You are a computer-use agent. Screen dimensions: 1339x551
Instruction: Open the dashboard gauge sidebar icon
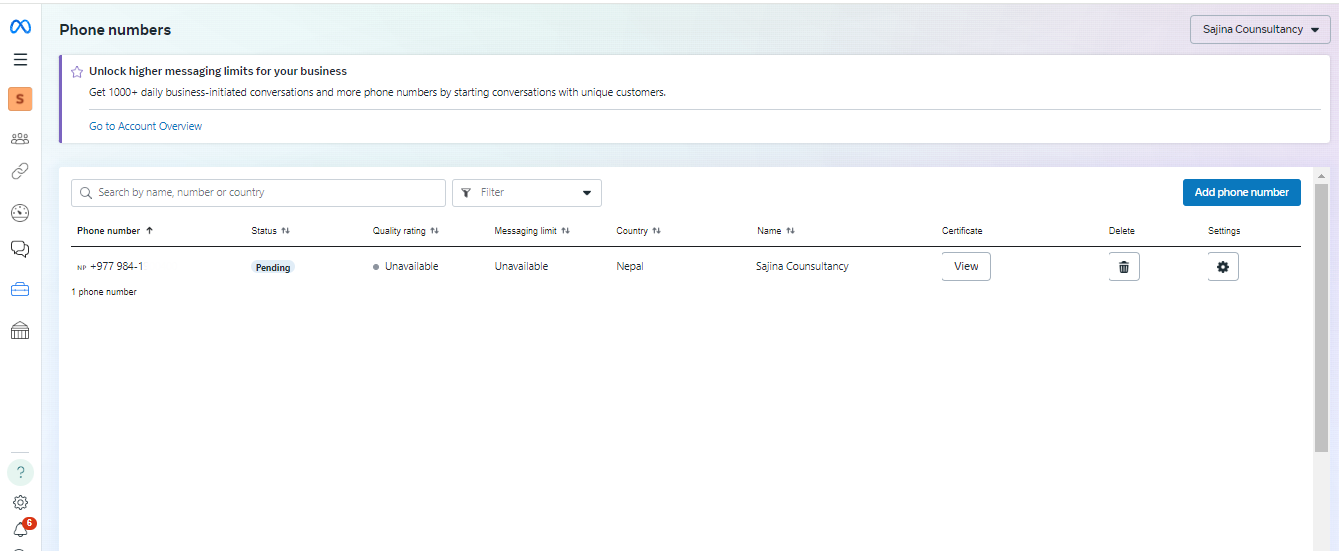click(x=20, y=212)
